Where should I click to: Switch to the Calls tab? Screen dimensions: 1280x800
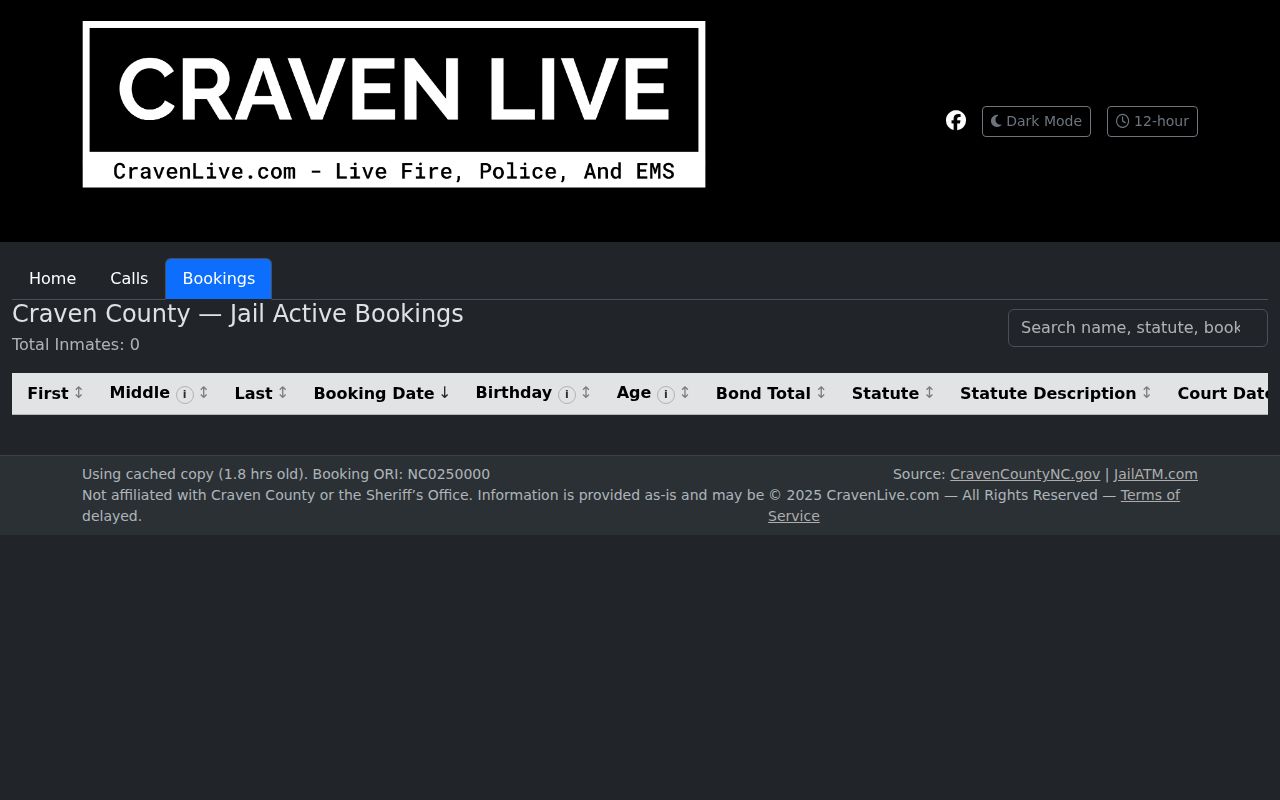(129, 278)
